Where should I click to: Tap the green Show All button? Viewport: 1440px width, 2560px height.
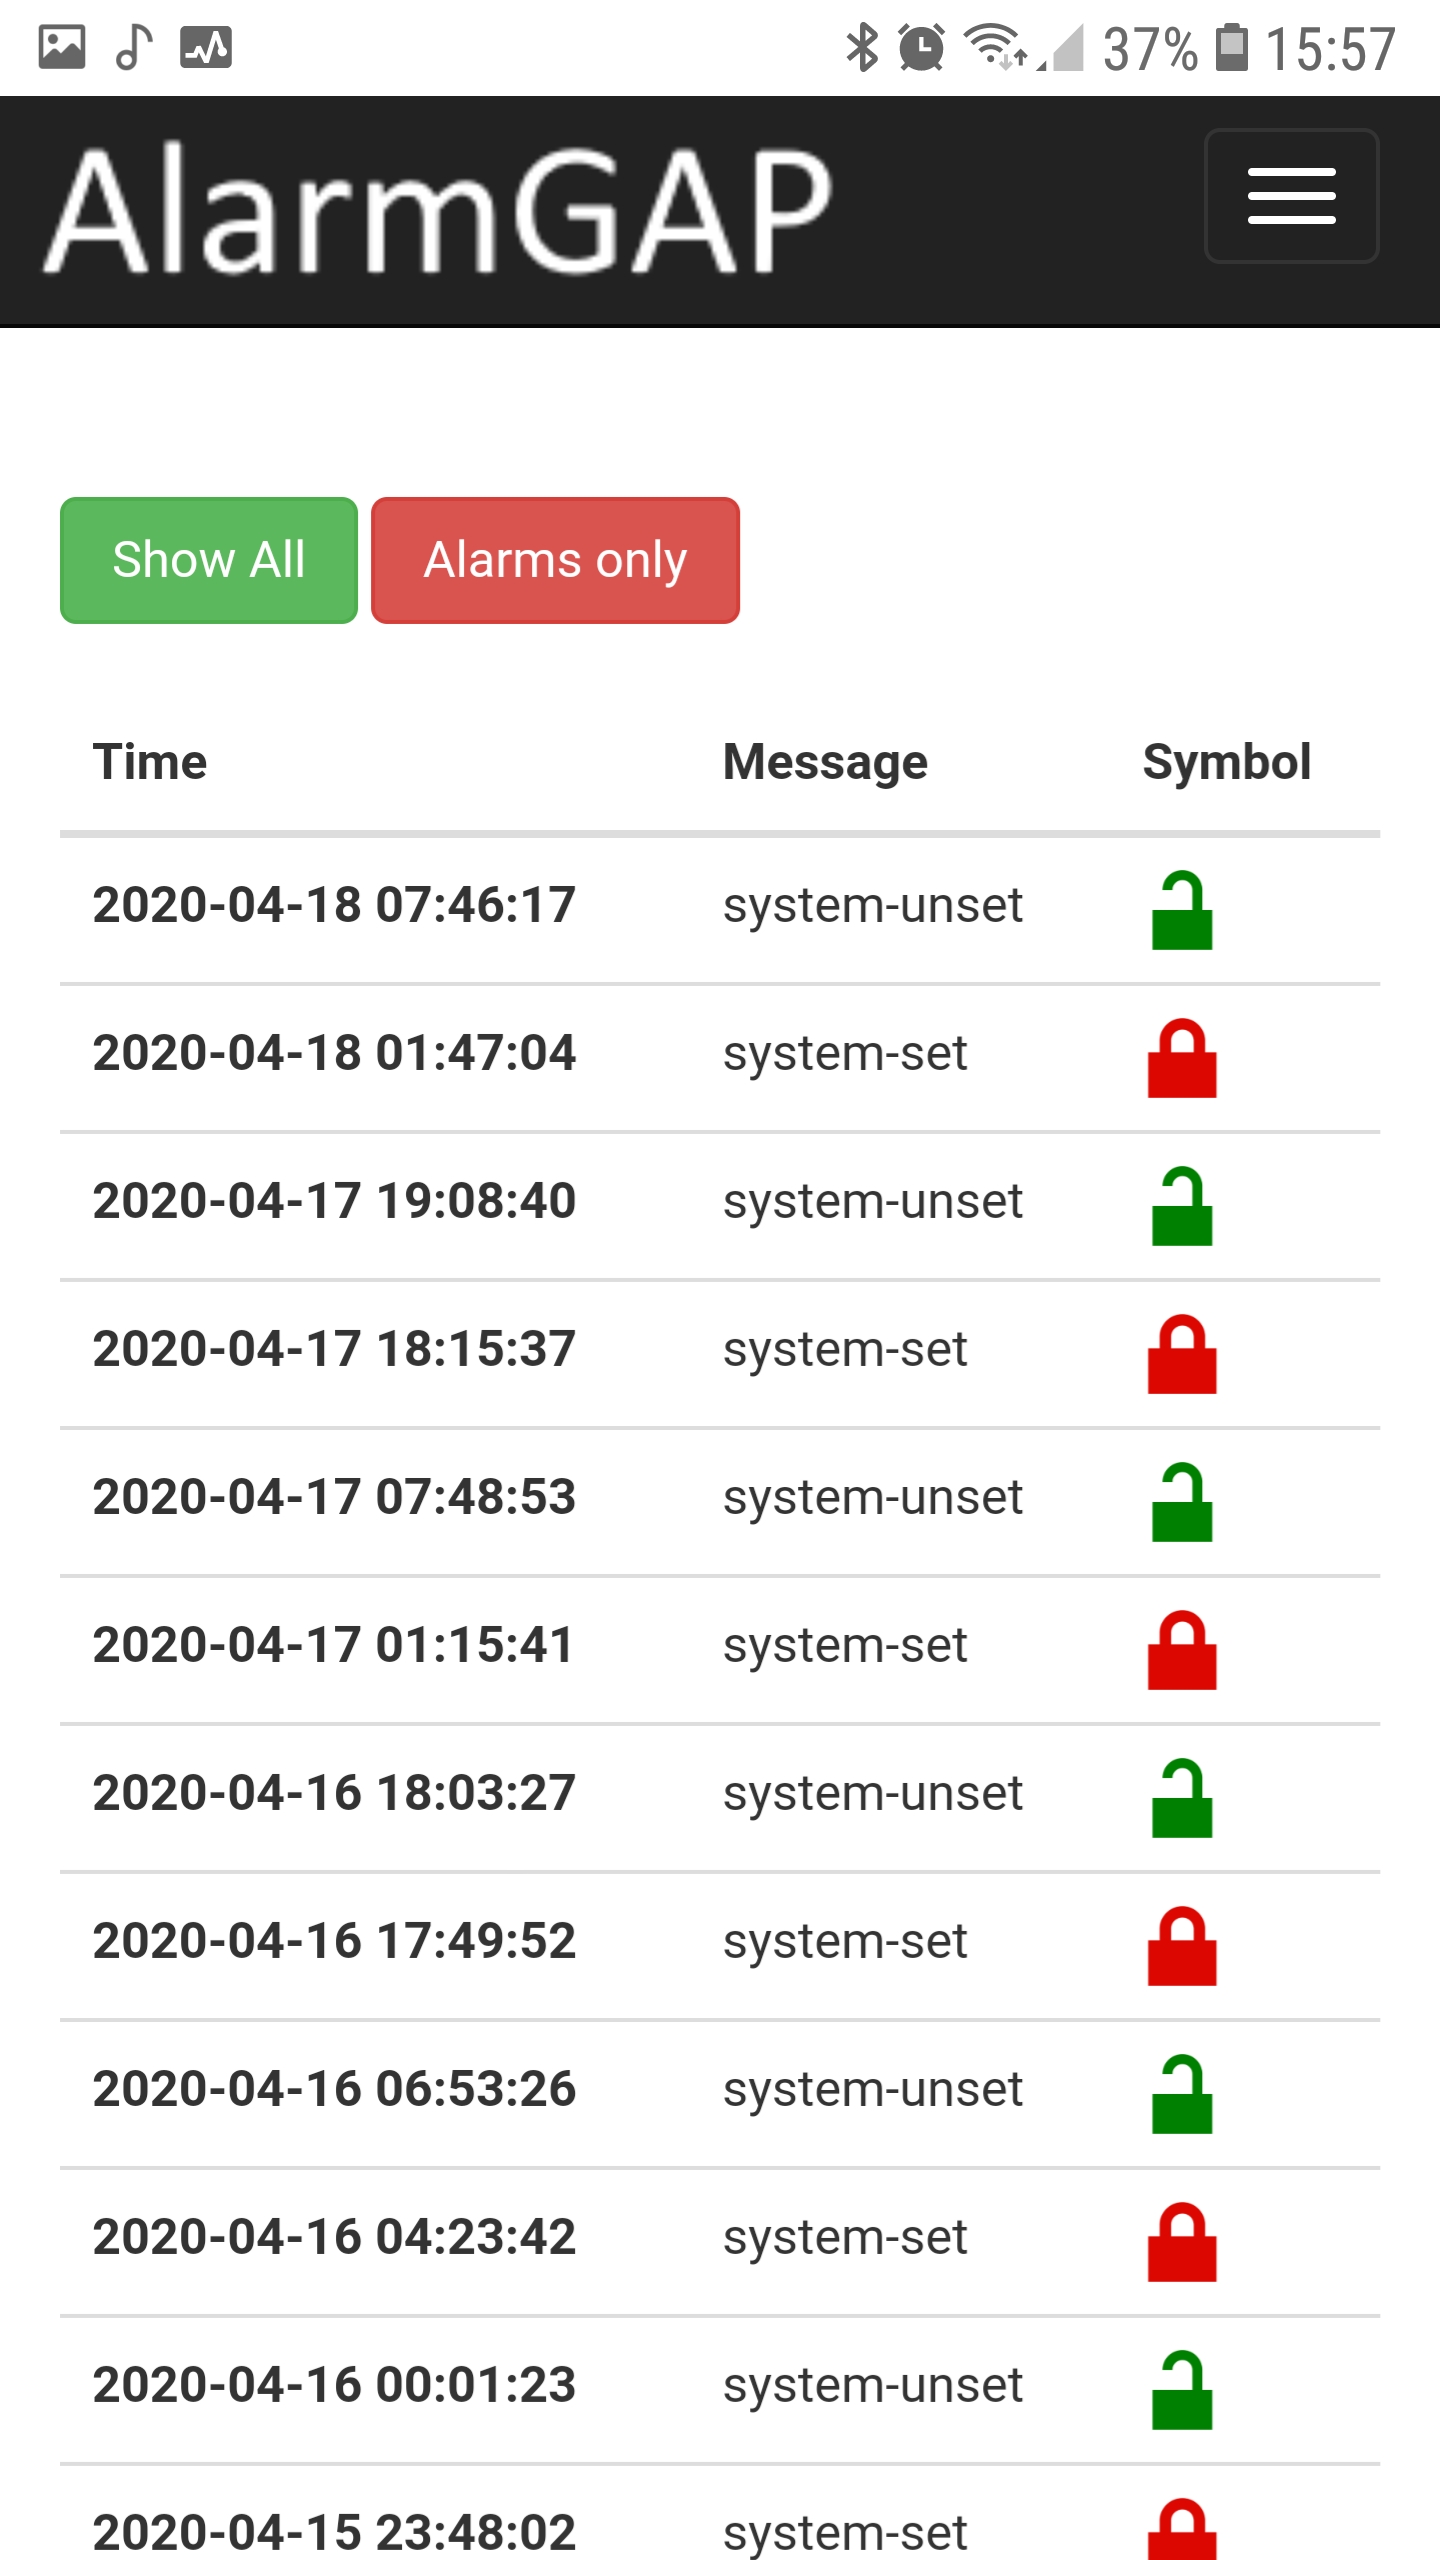tap(209, 560)
